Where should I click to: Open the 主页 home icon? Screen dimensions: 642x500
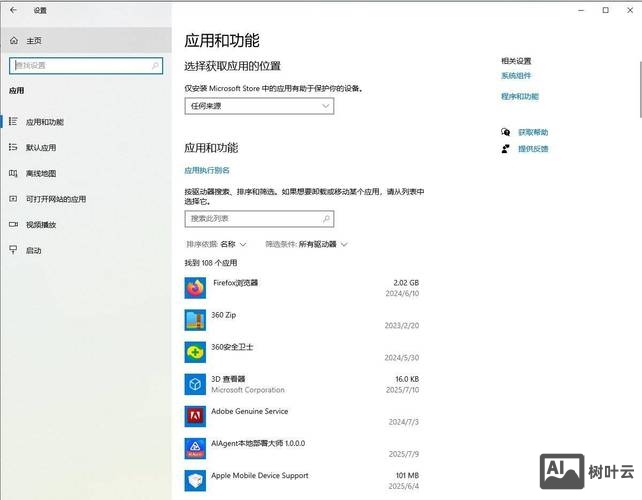click(x=14, y=41)
